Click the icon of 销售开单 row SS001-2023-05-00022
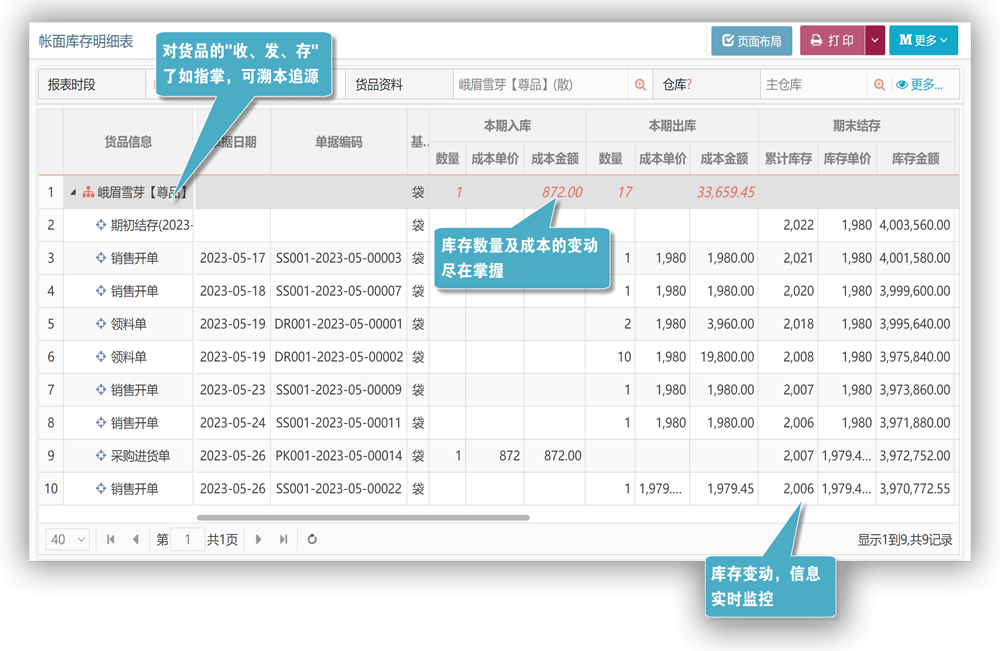1000x651 pixels. tap(101, 489)
